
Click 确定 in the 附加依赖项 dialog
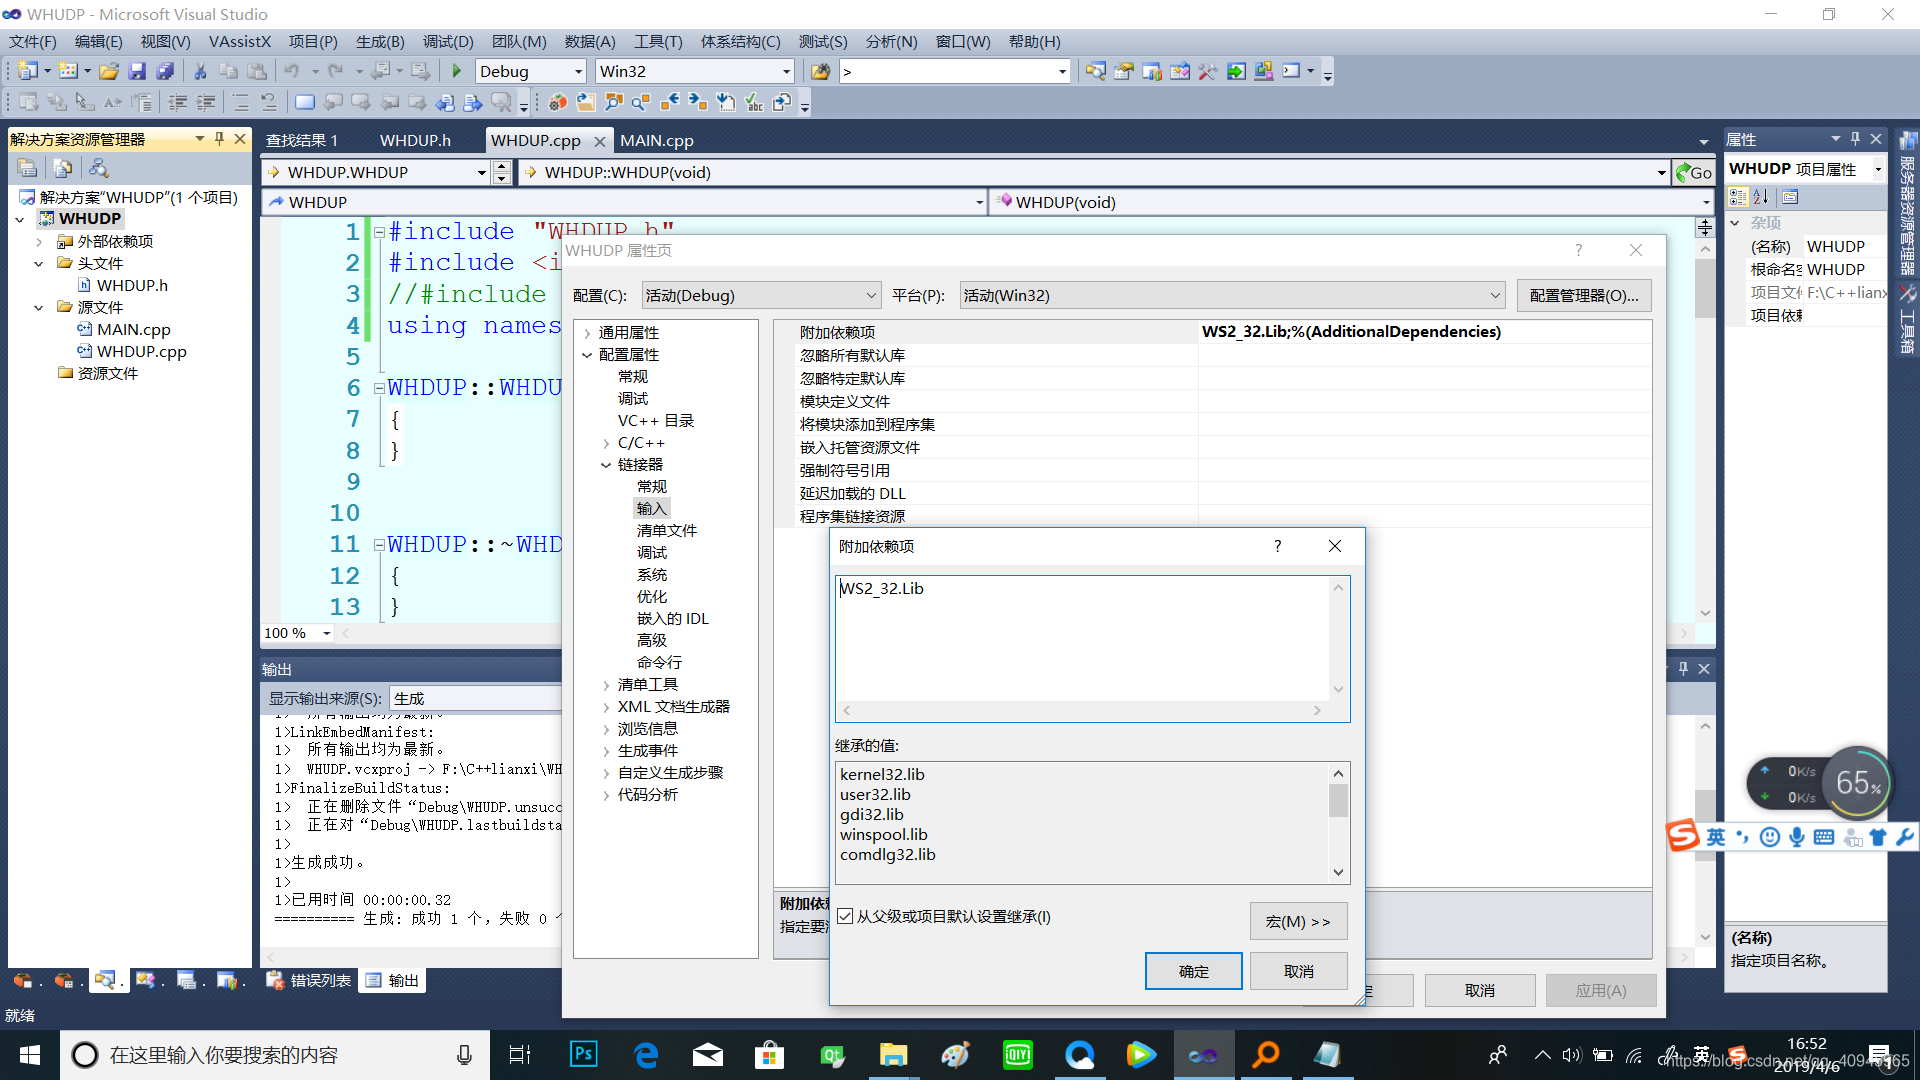[1193, 971]
